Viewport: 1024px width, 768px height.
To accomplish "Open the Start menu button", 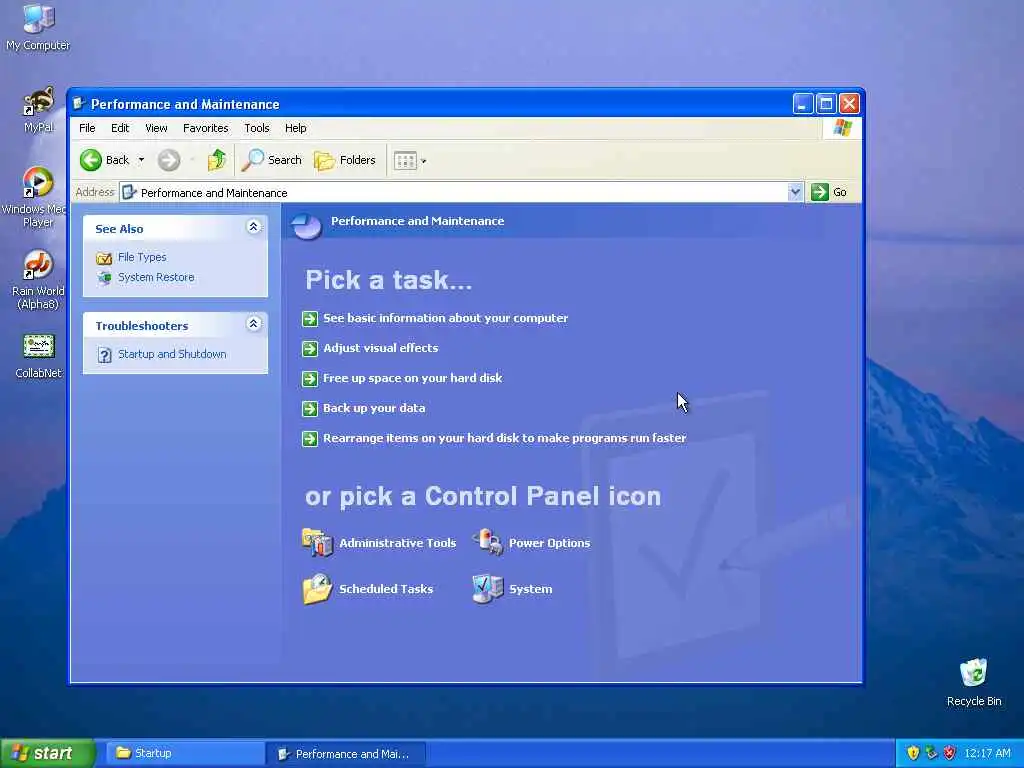I will point(47,753).
